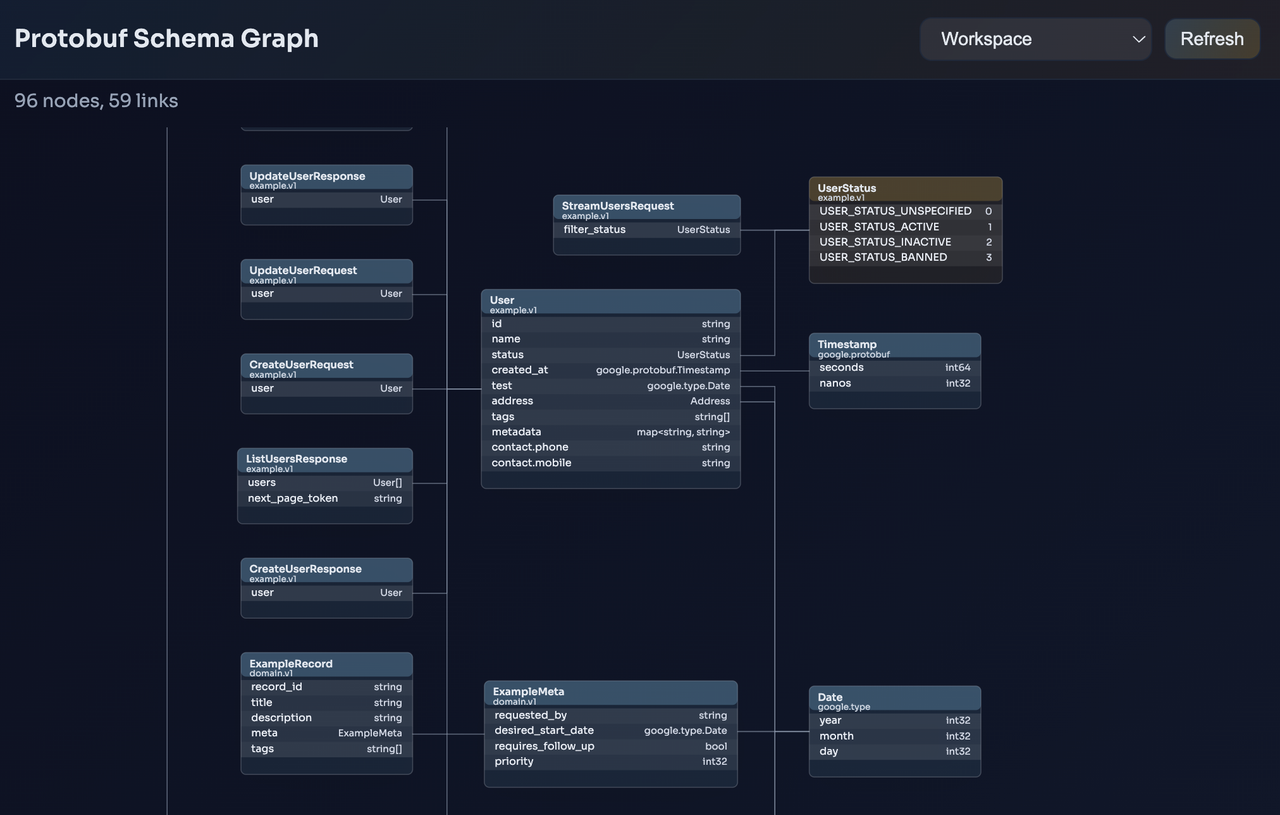Click the filter_status field in StreamUsersRequest
Image resolution: width=1280 pixels, height=815 pixels.
(x=646, y=229)
